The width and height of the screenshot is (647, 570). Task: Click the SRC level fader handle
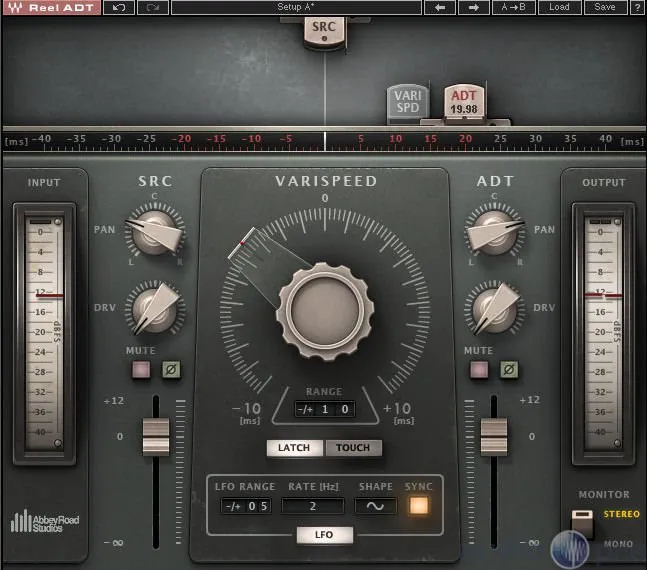click(x=156, y=437)
